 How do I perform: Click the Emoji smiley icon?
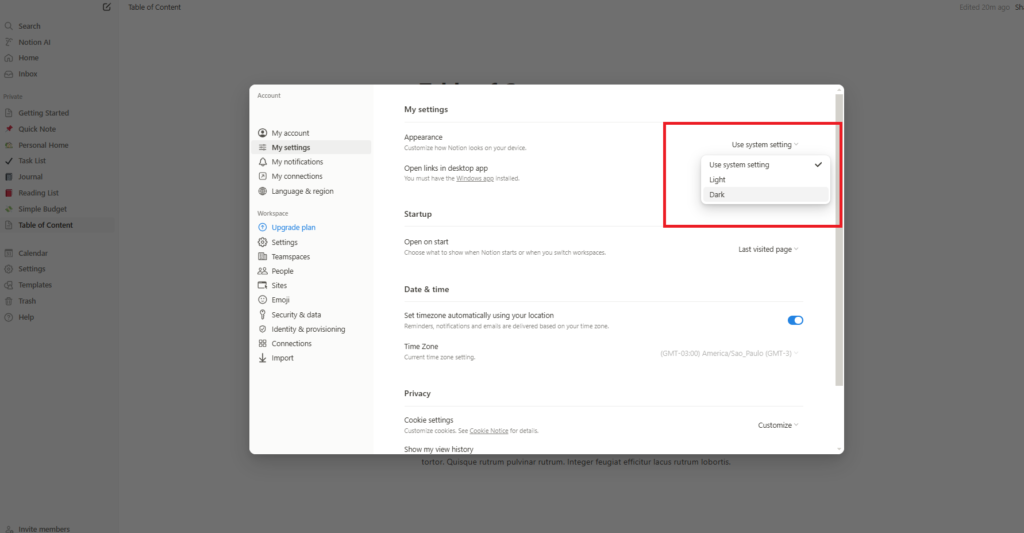[263, 300]
